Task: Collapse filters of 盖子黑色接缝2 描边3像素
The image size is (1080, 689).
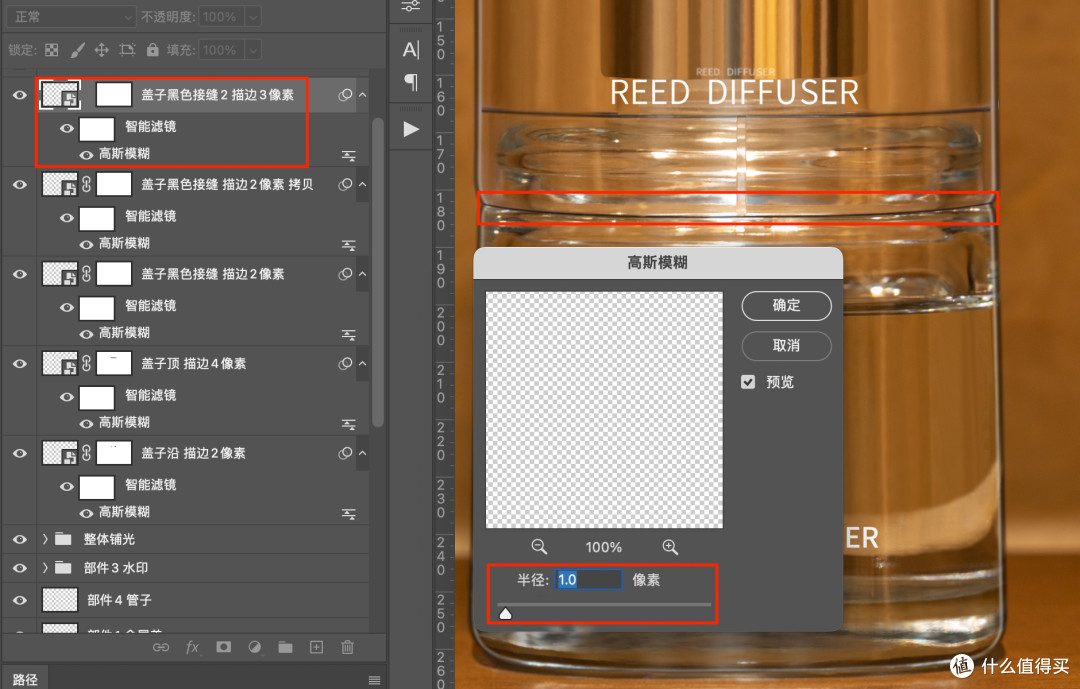Action: pos(362,95)
